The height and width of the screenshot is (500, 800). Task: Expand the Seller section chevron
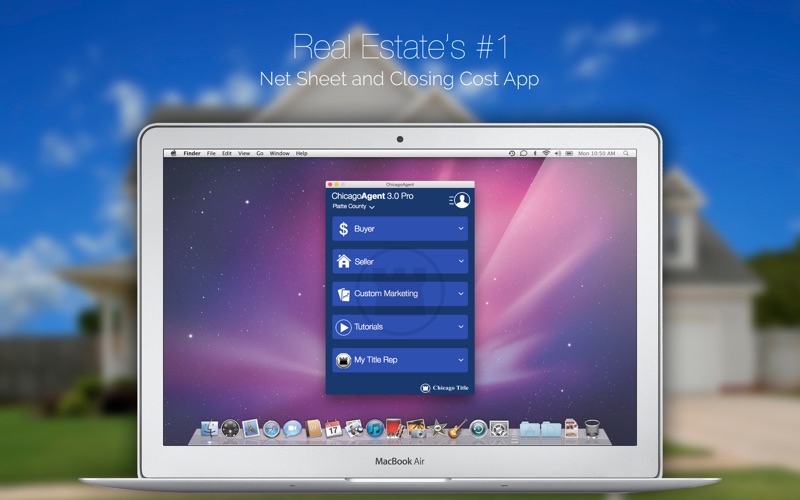pos(461,261)
